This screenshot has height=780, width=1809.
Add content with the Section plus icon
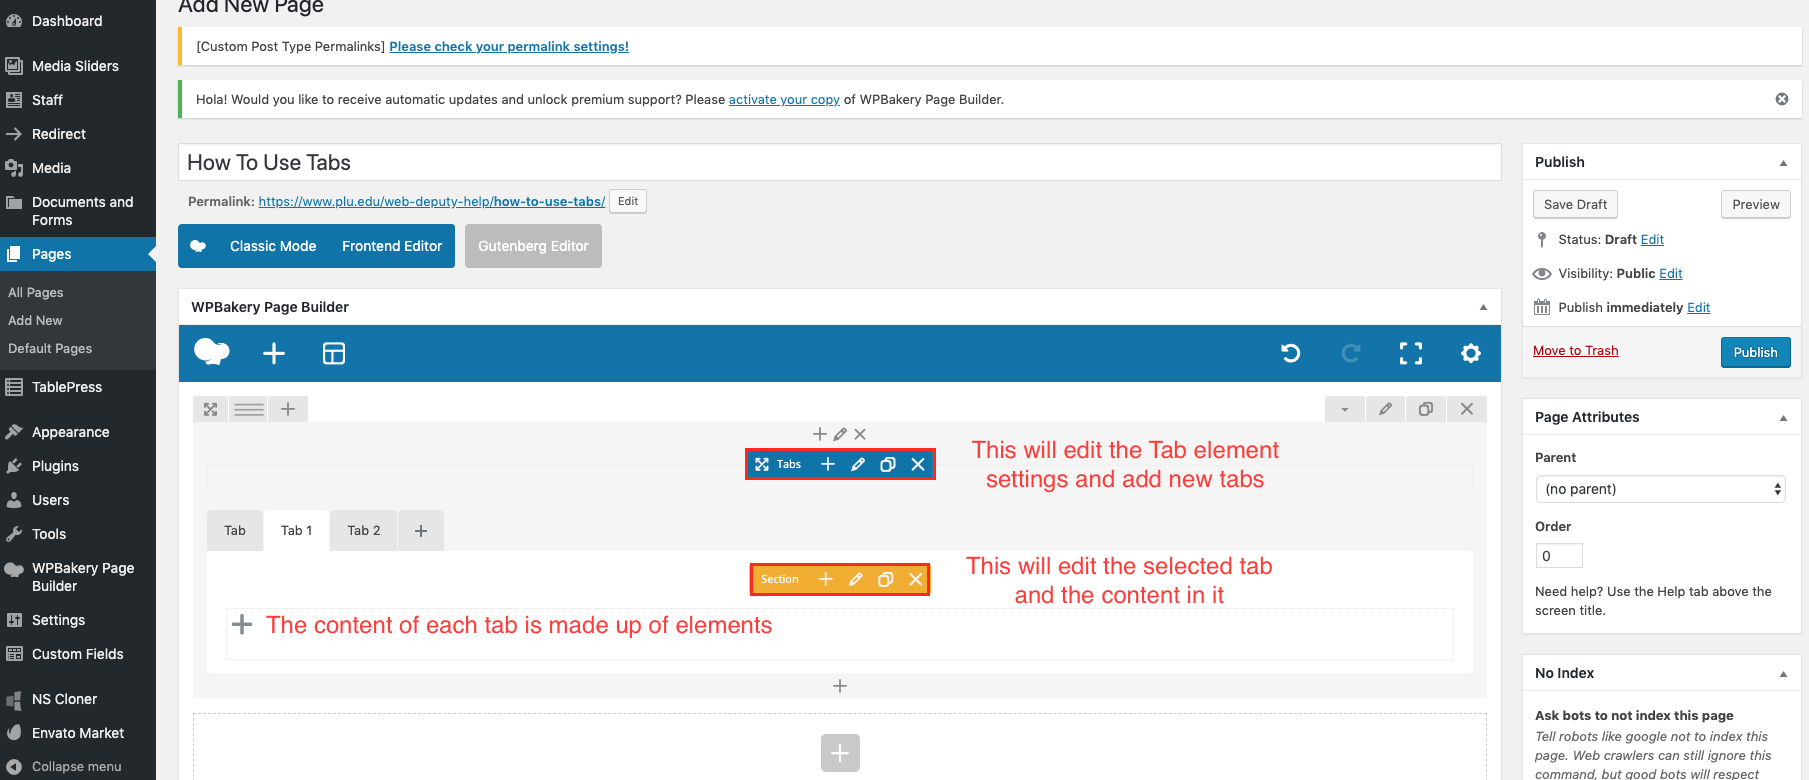coord(826,579)
